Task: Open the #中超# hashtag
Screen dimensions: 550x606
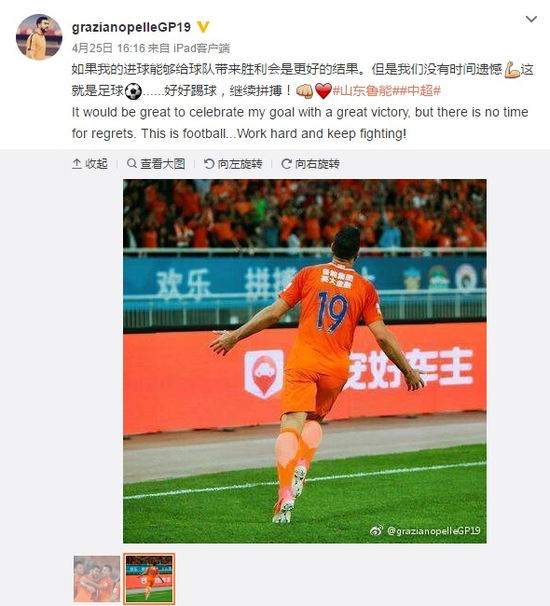Action: [x=414, y=91]
